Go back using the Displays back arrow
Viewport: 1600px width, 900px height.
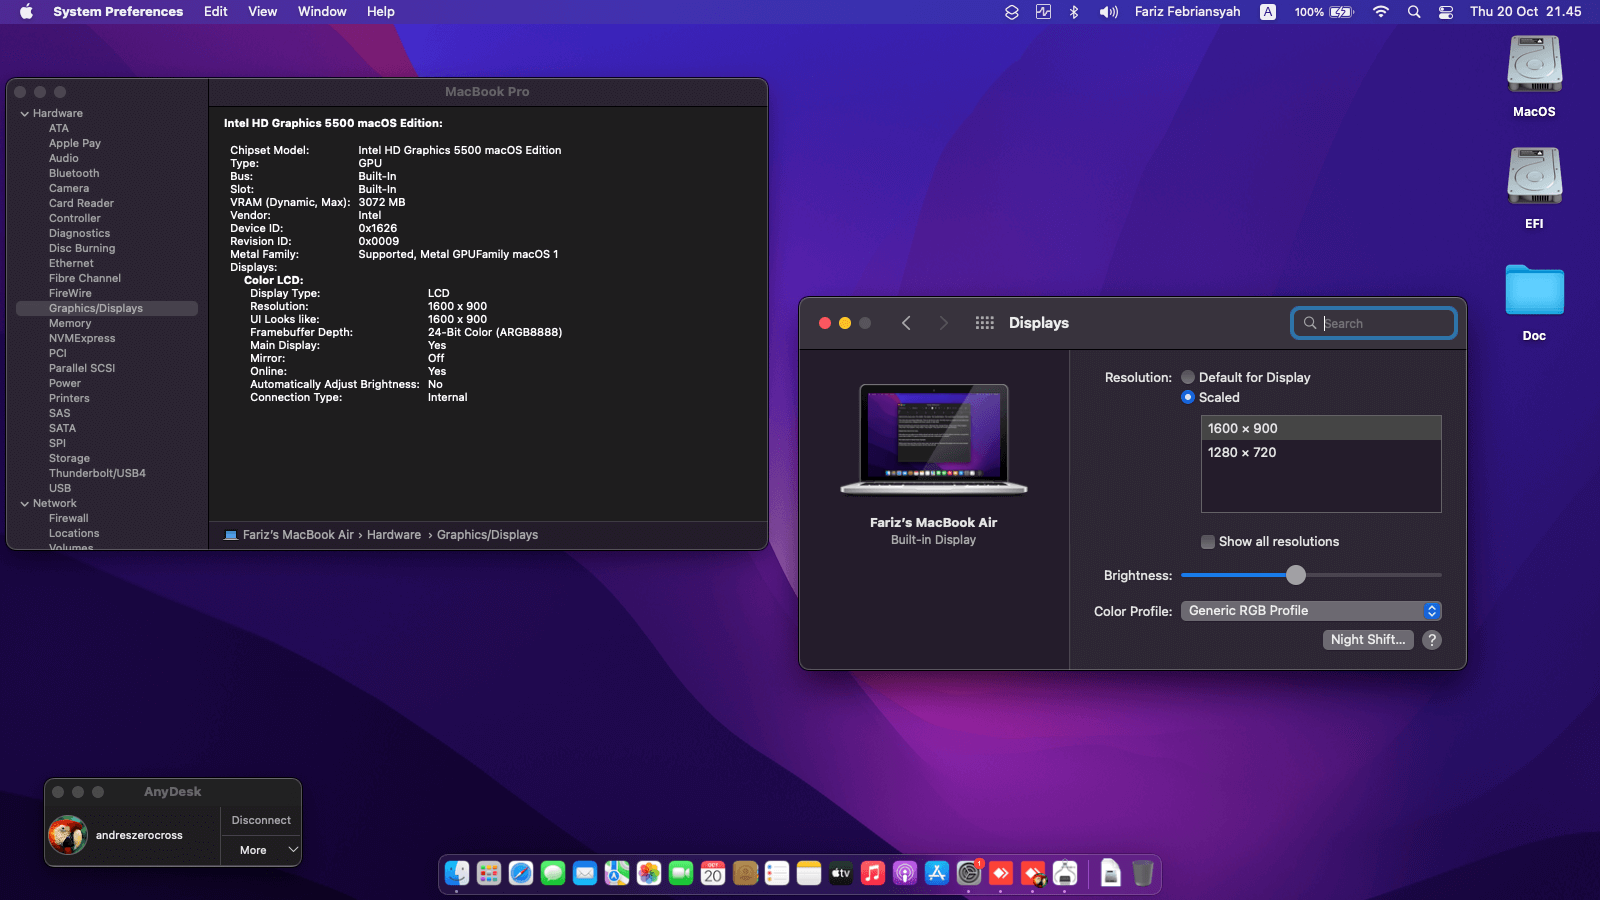pos(906,323)
